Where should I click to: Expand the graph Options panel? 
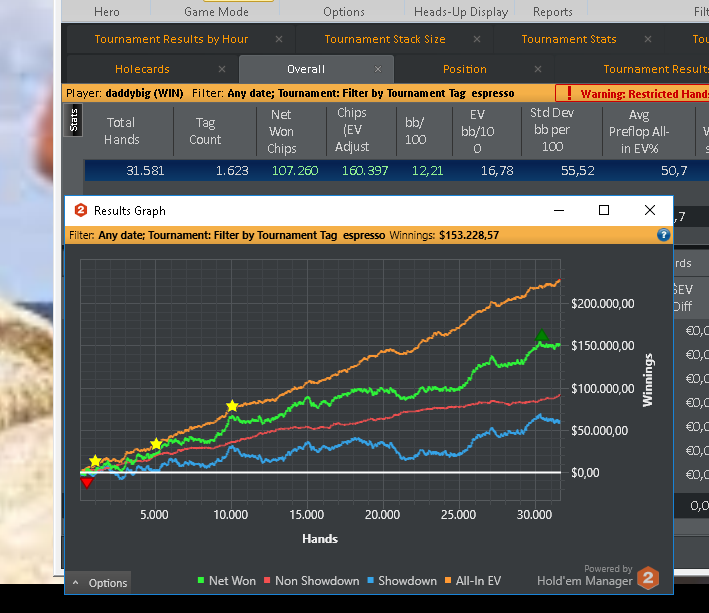100,583
